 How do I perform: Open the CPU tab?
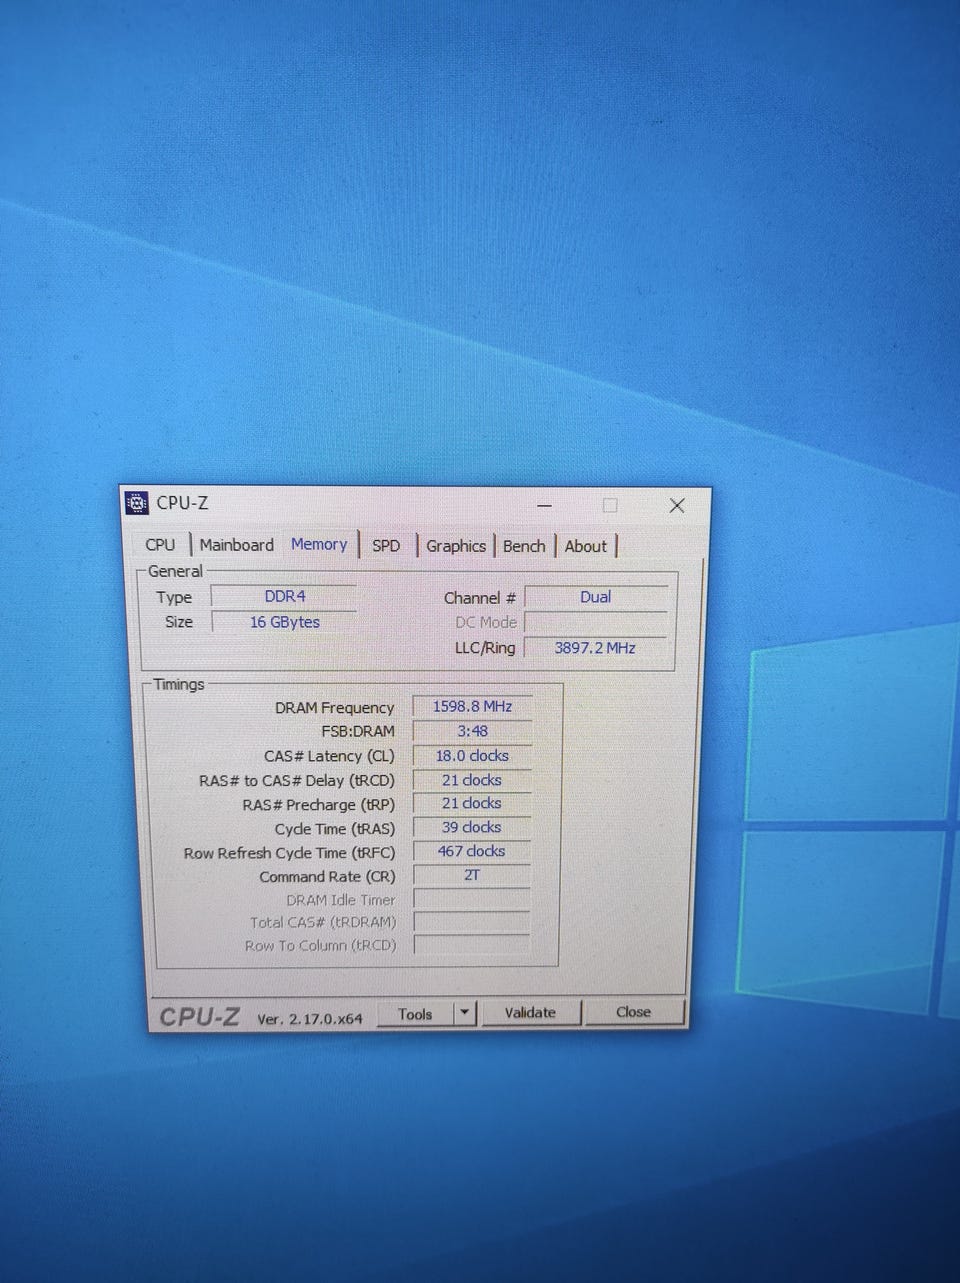point(160,545)
